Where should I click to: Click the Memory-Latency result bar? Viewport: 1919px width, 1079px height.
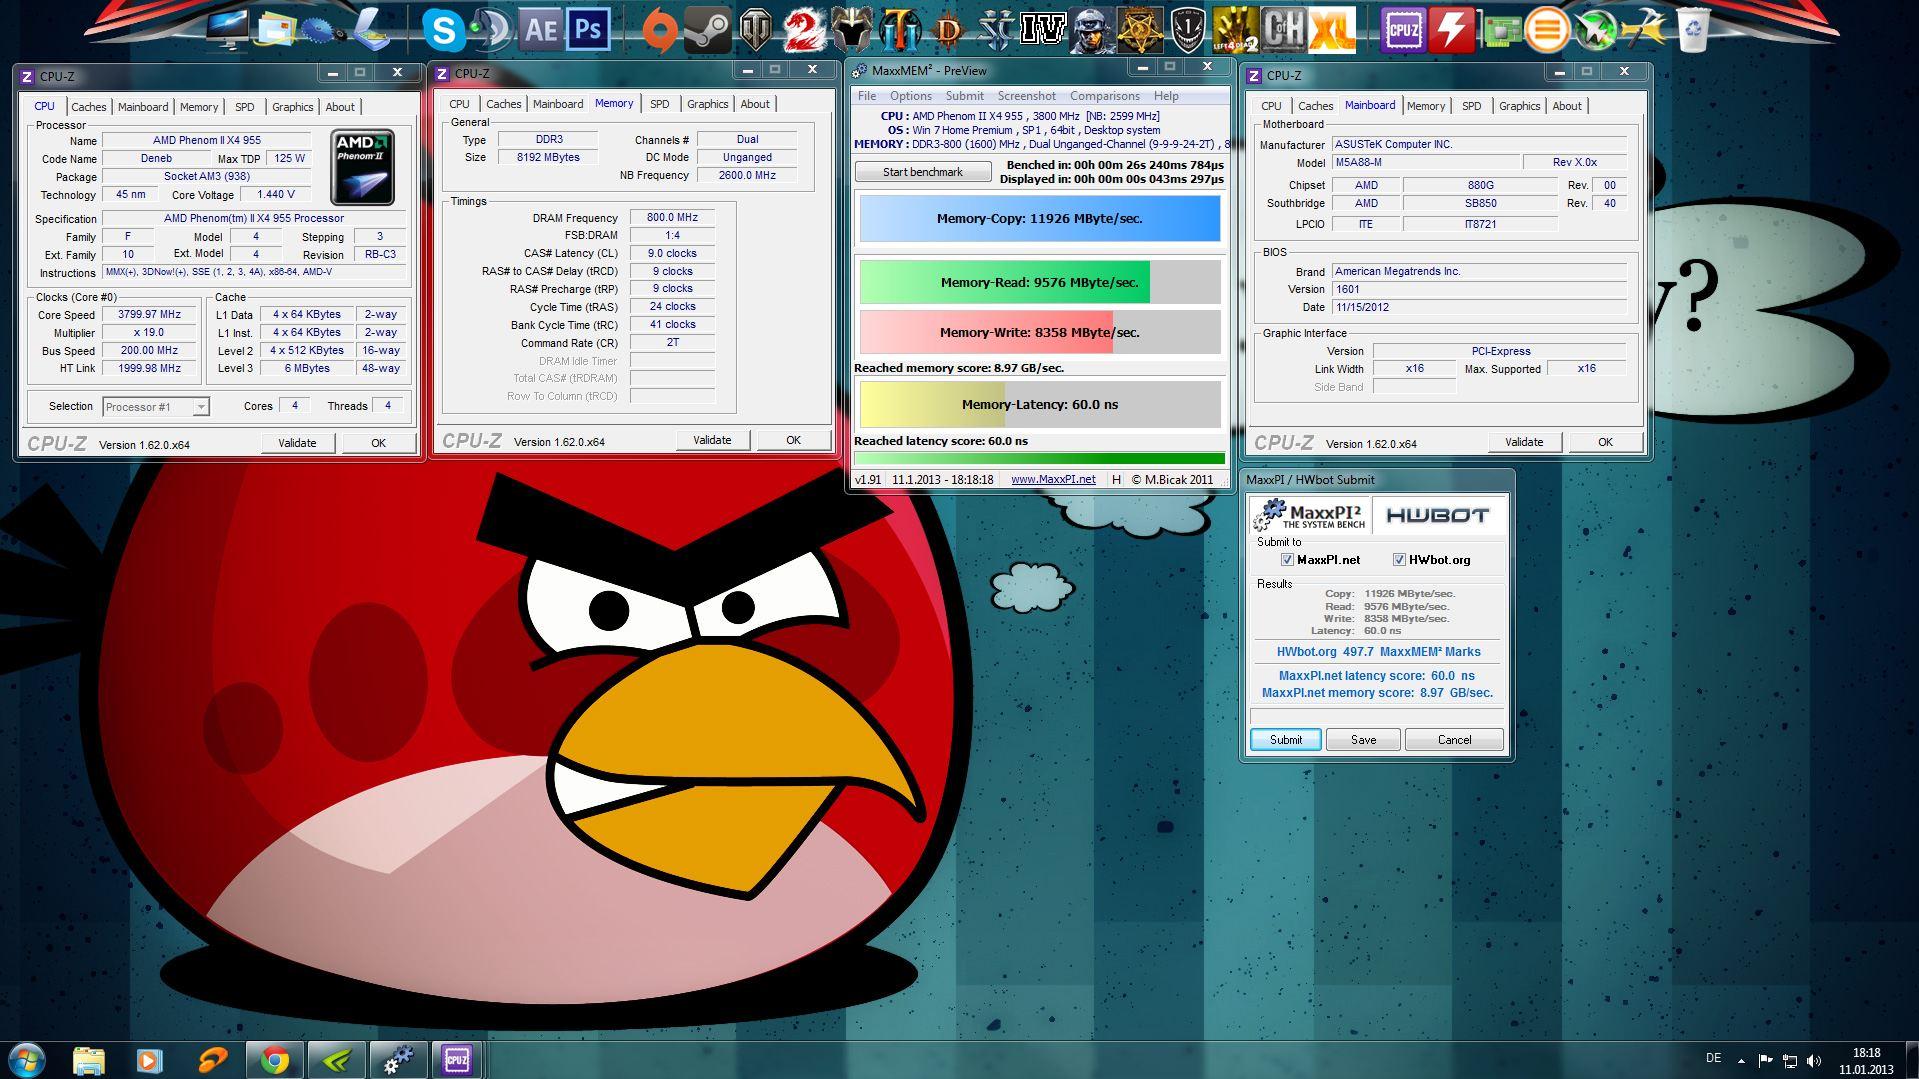(x=1040, y=404)
